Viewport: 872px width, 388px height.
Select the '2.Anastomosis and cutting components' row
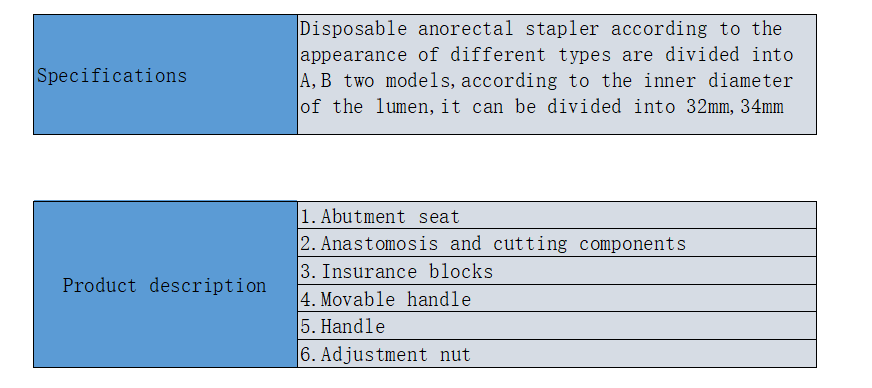557,243
